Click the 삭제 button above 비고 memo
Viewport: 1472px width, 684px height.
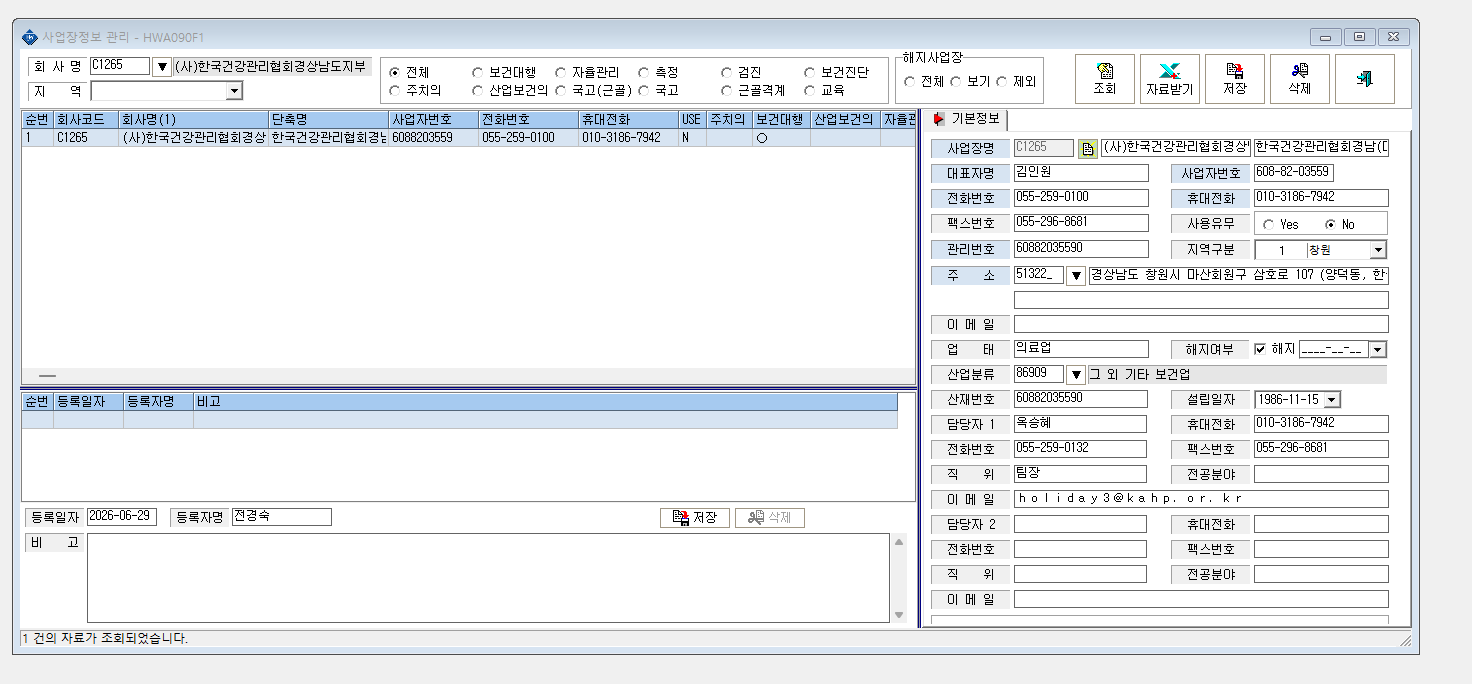tap(770, 518)
